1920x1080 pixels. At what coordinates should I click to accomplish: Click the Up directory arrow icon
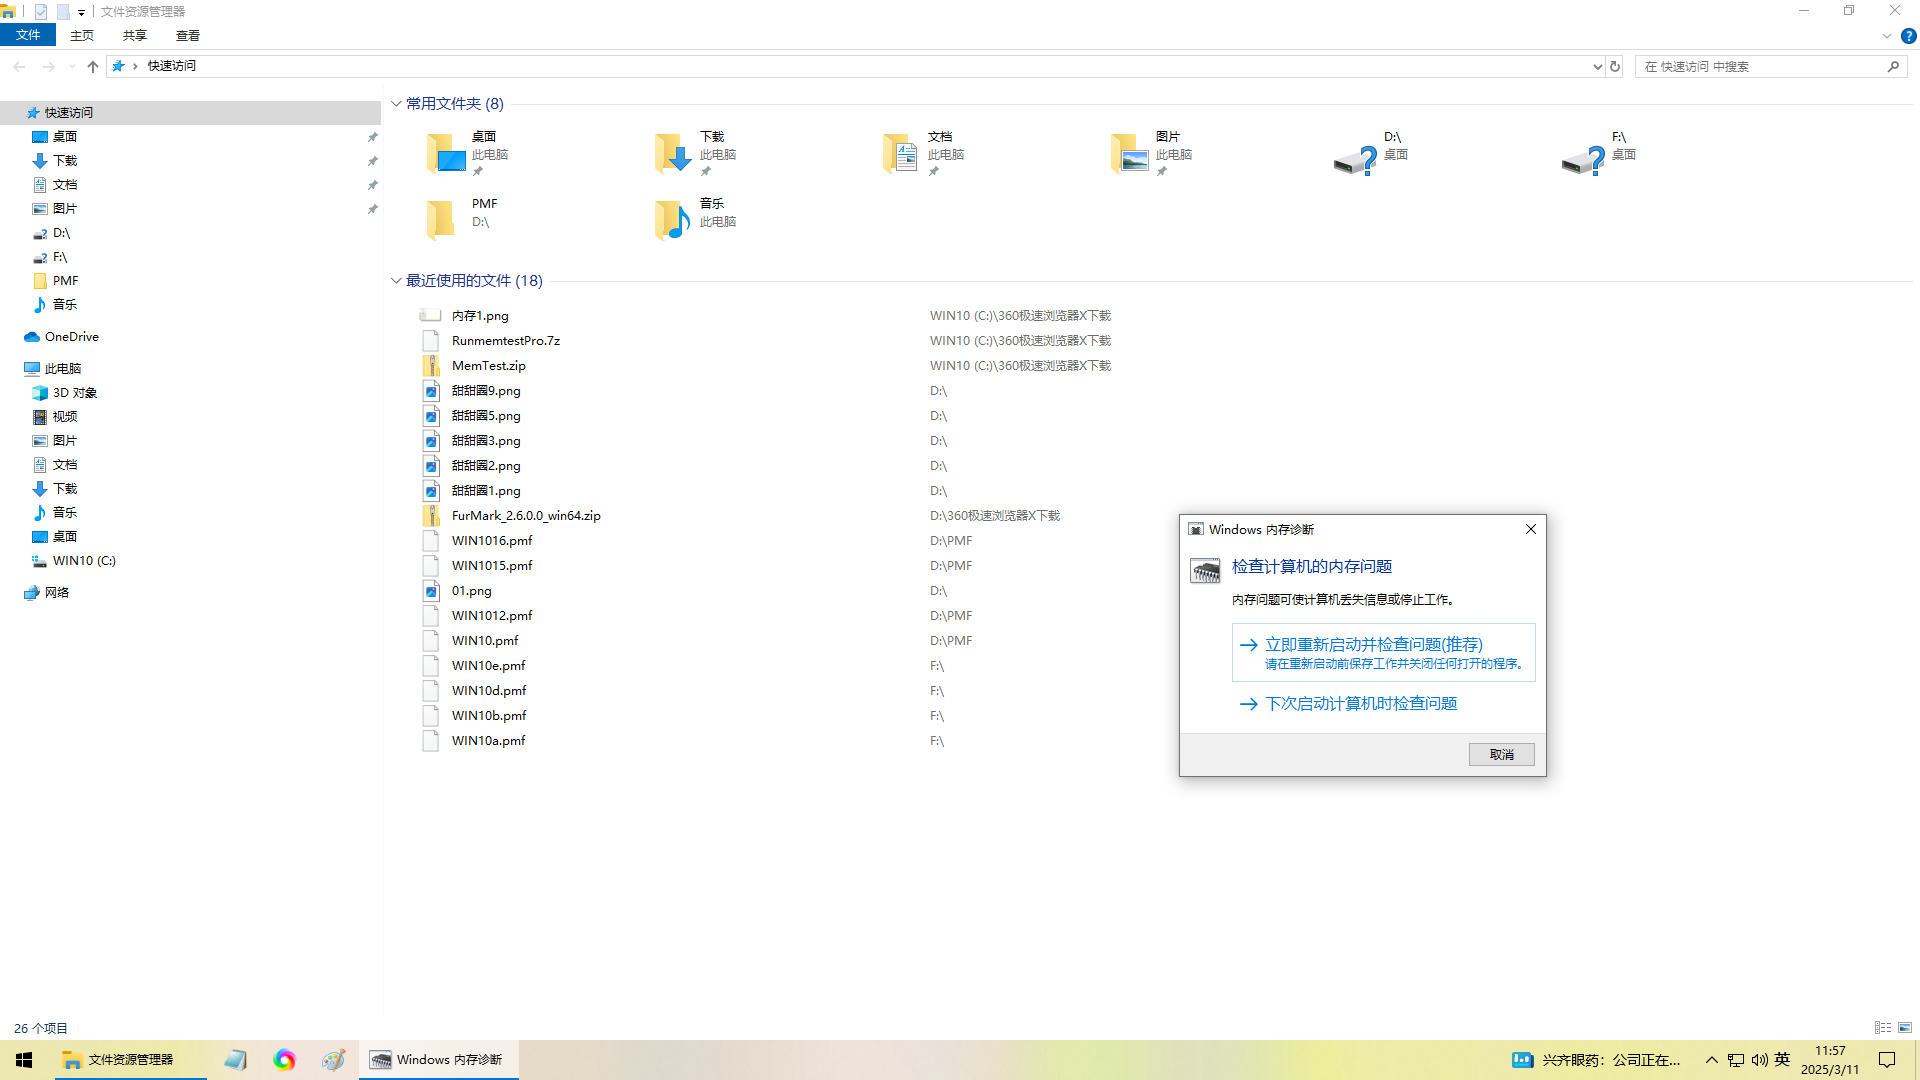point(93,66)
